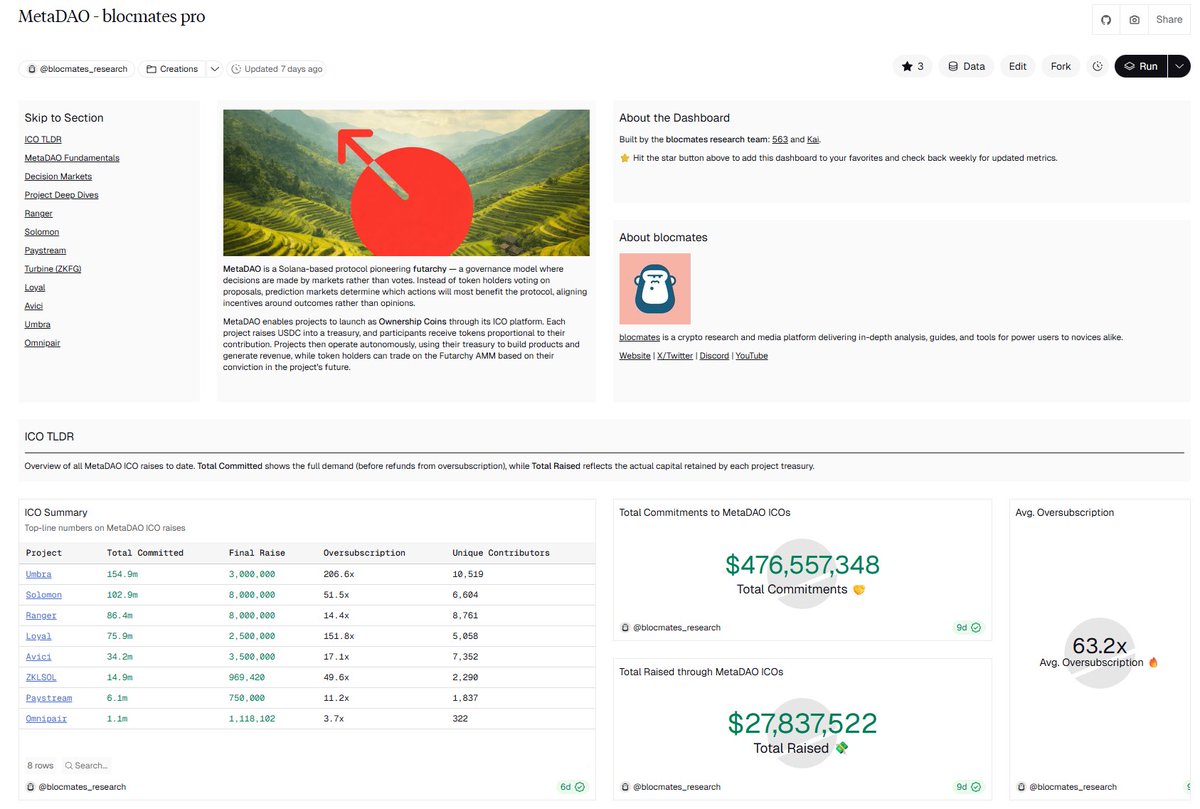This screenshot has height=809, width=1200.
Task: Skip to Turbine (ZKFG) section
Action: [53, 269]
